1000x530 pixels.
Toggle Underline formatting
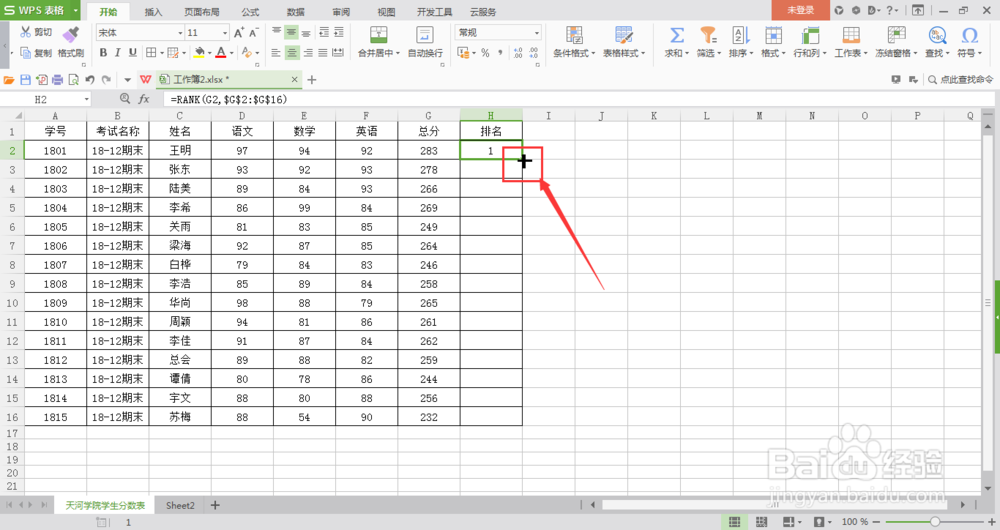133,53
